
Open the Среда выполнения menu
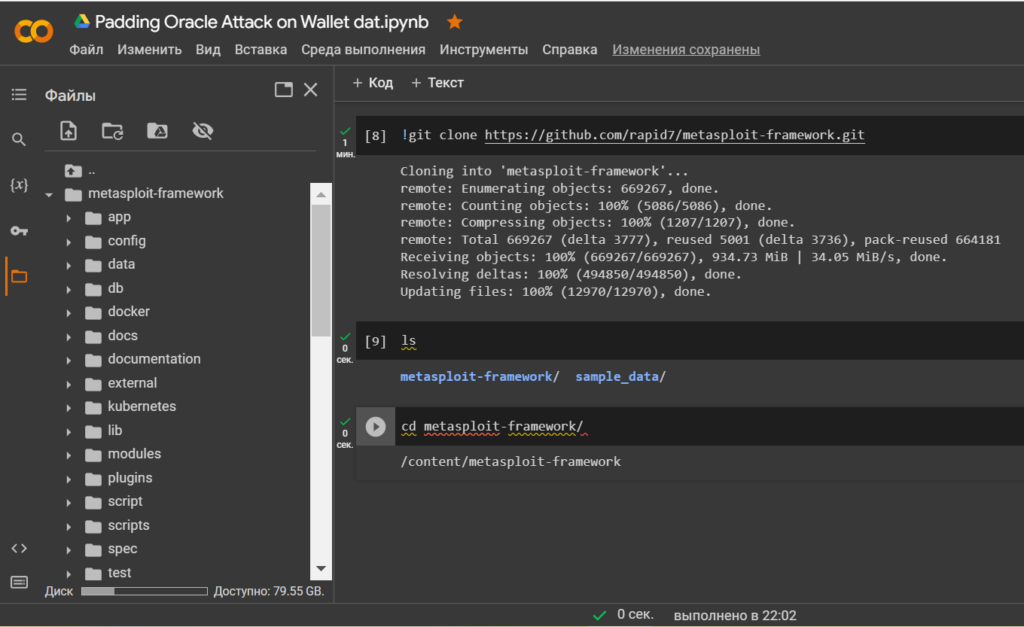[x=363, y=50]
